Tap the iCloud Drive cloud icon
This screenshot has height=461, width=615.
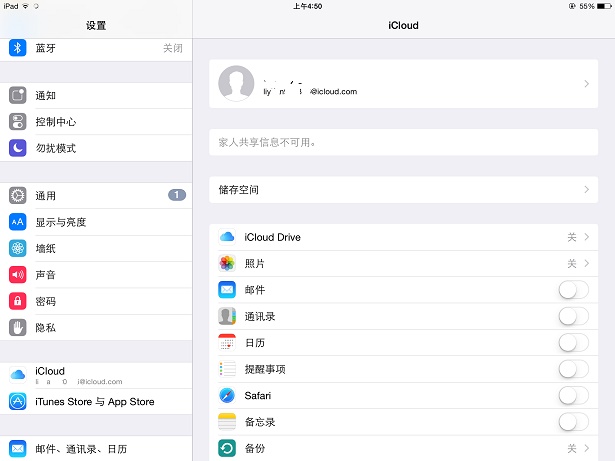point(227,237)
